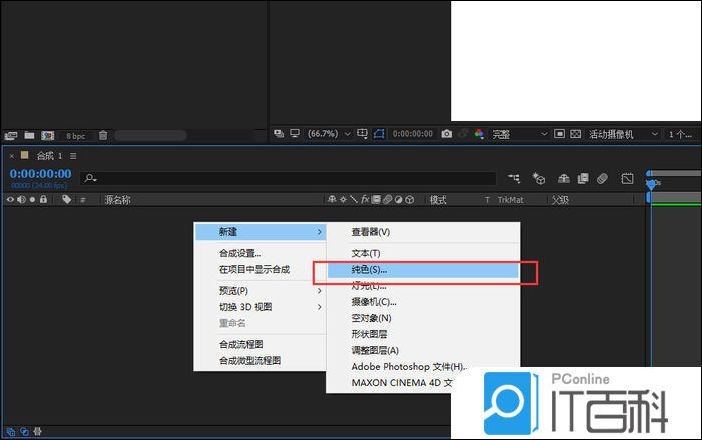Image resolution: width=702 pixels, height=440 pixels.
Task: Enable motion blur for the composition
Action: [602, 179]
